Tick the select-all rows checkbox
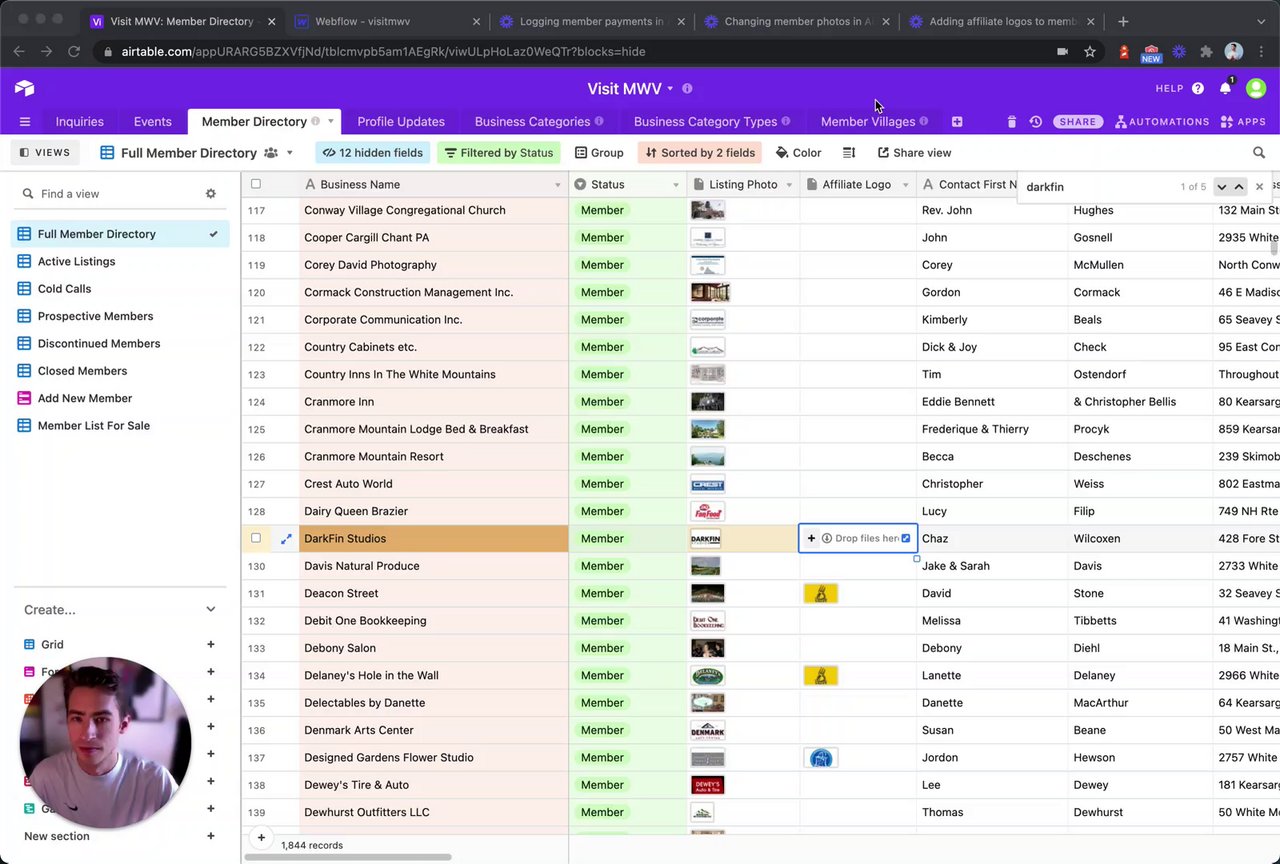 [x=256, y=184]
